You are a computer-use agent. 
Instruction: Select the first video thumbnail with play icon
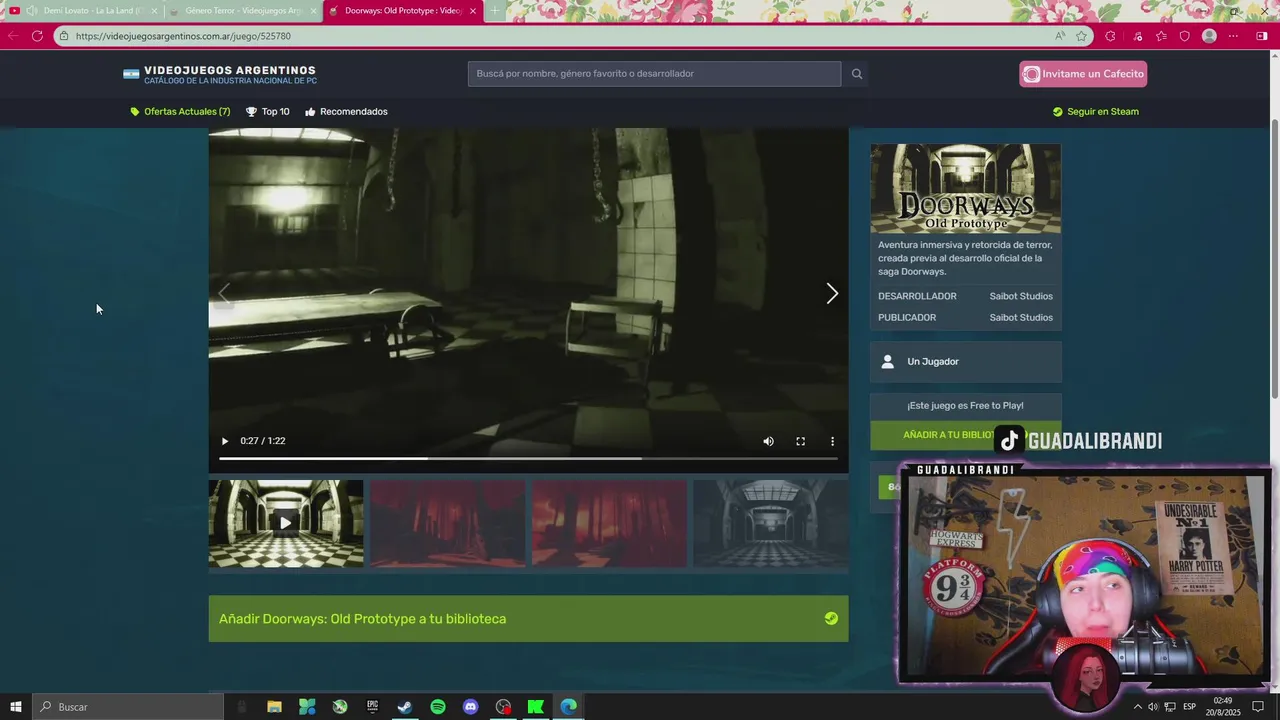[286, 523]
